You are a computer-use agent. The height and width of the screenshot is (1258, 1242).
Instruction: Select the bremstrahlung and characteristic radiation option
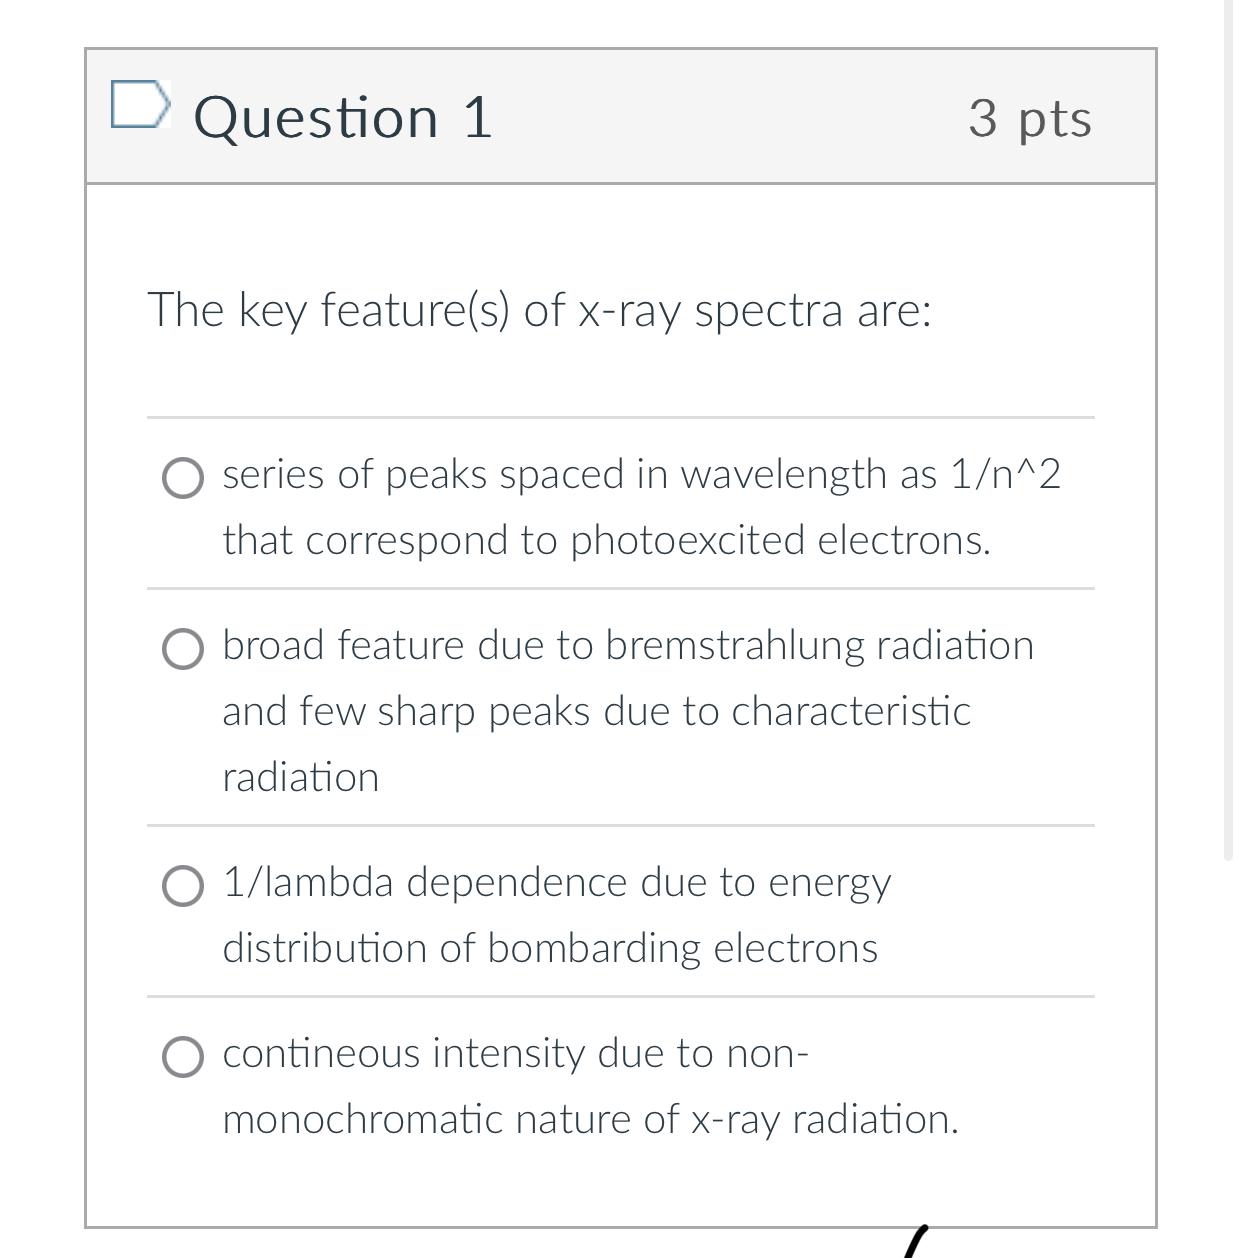(x=181, y=649)
